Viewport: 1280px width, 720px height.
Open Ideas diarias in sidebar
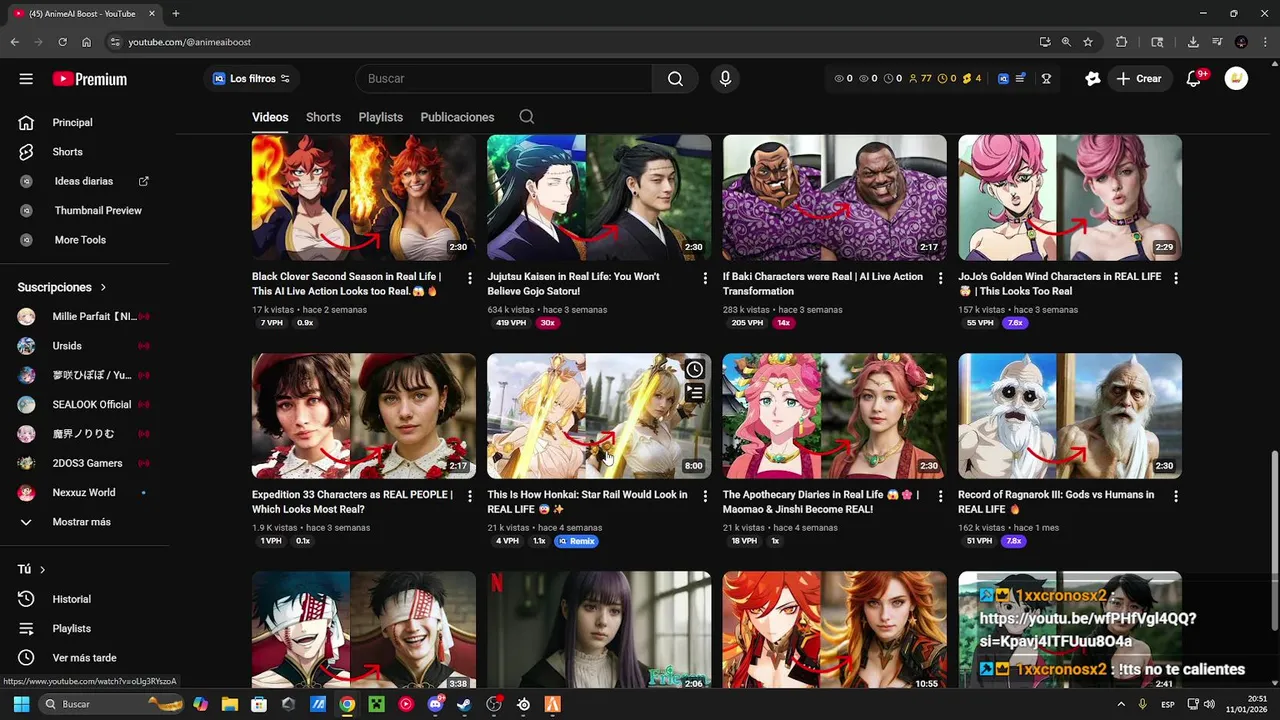[84, 181]
